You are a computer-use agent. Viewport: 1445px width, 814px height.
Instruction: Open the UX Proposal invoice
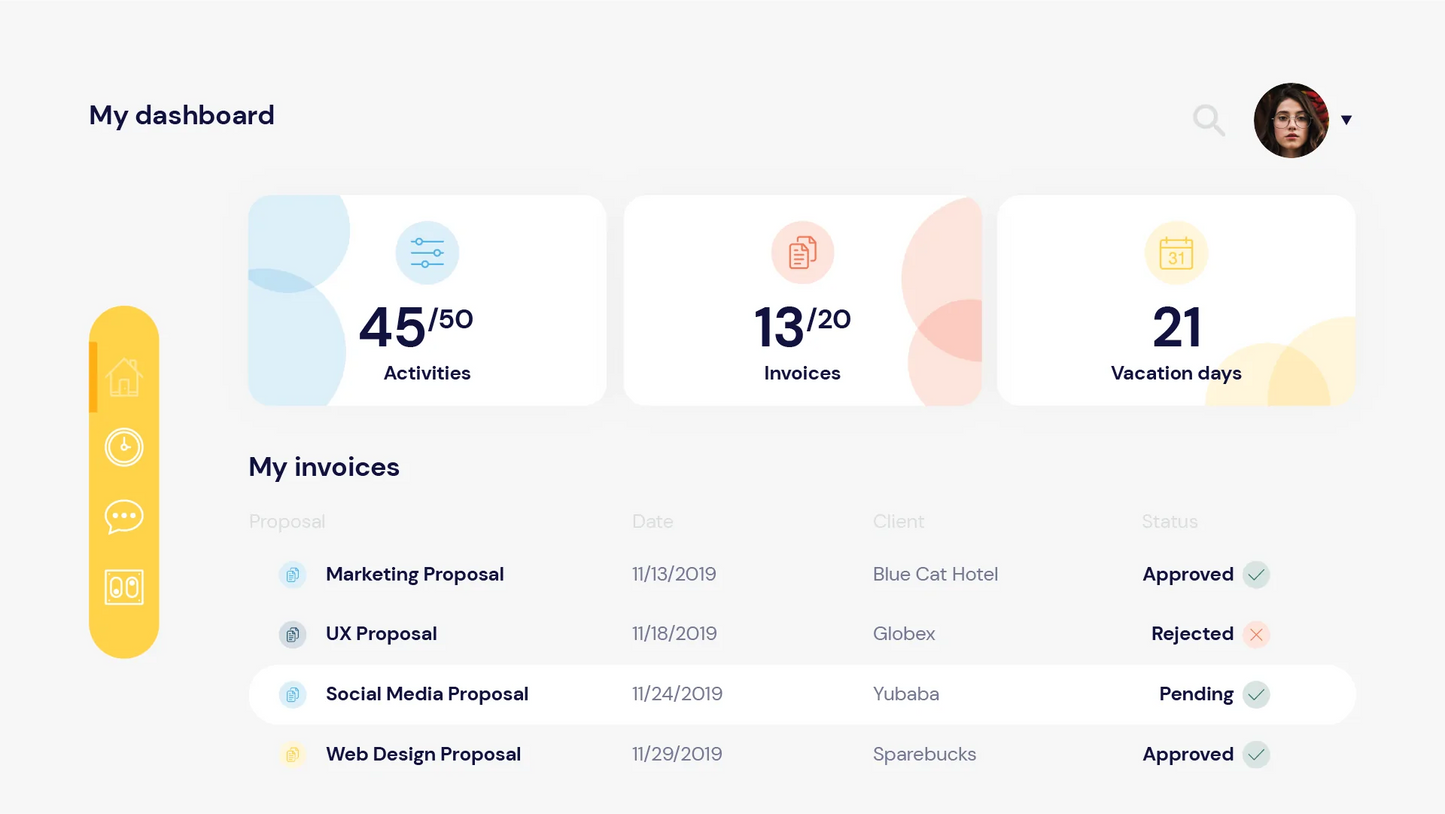381,634
